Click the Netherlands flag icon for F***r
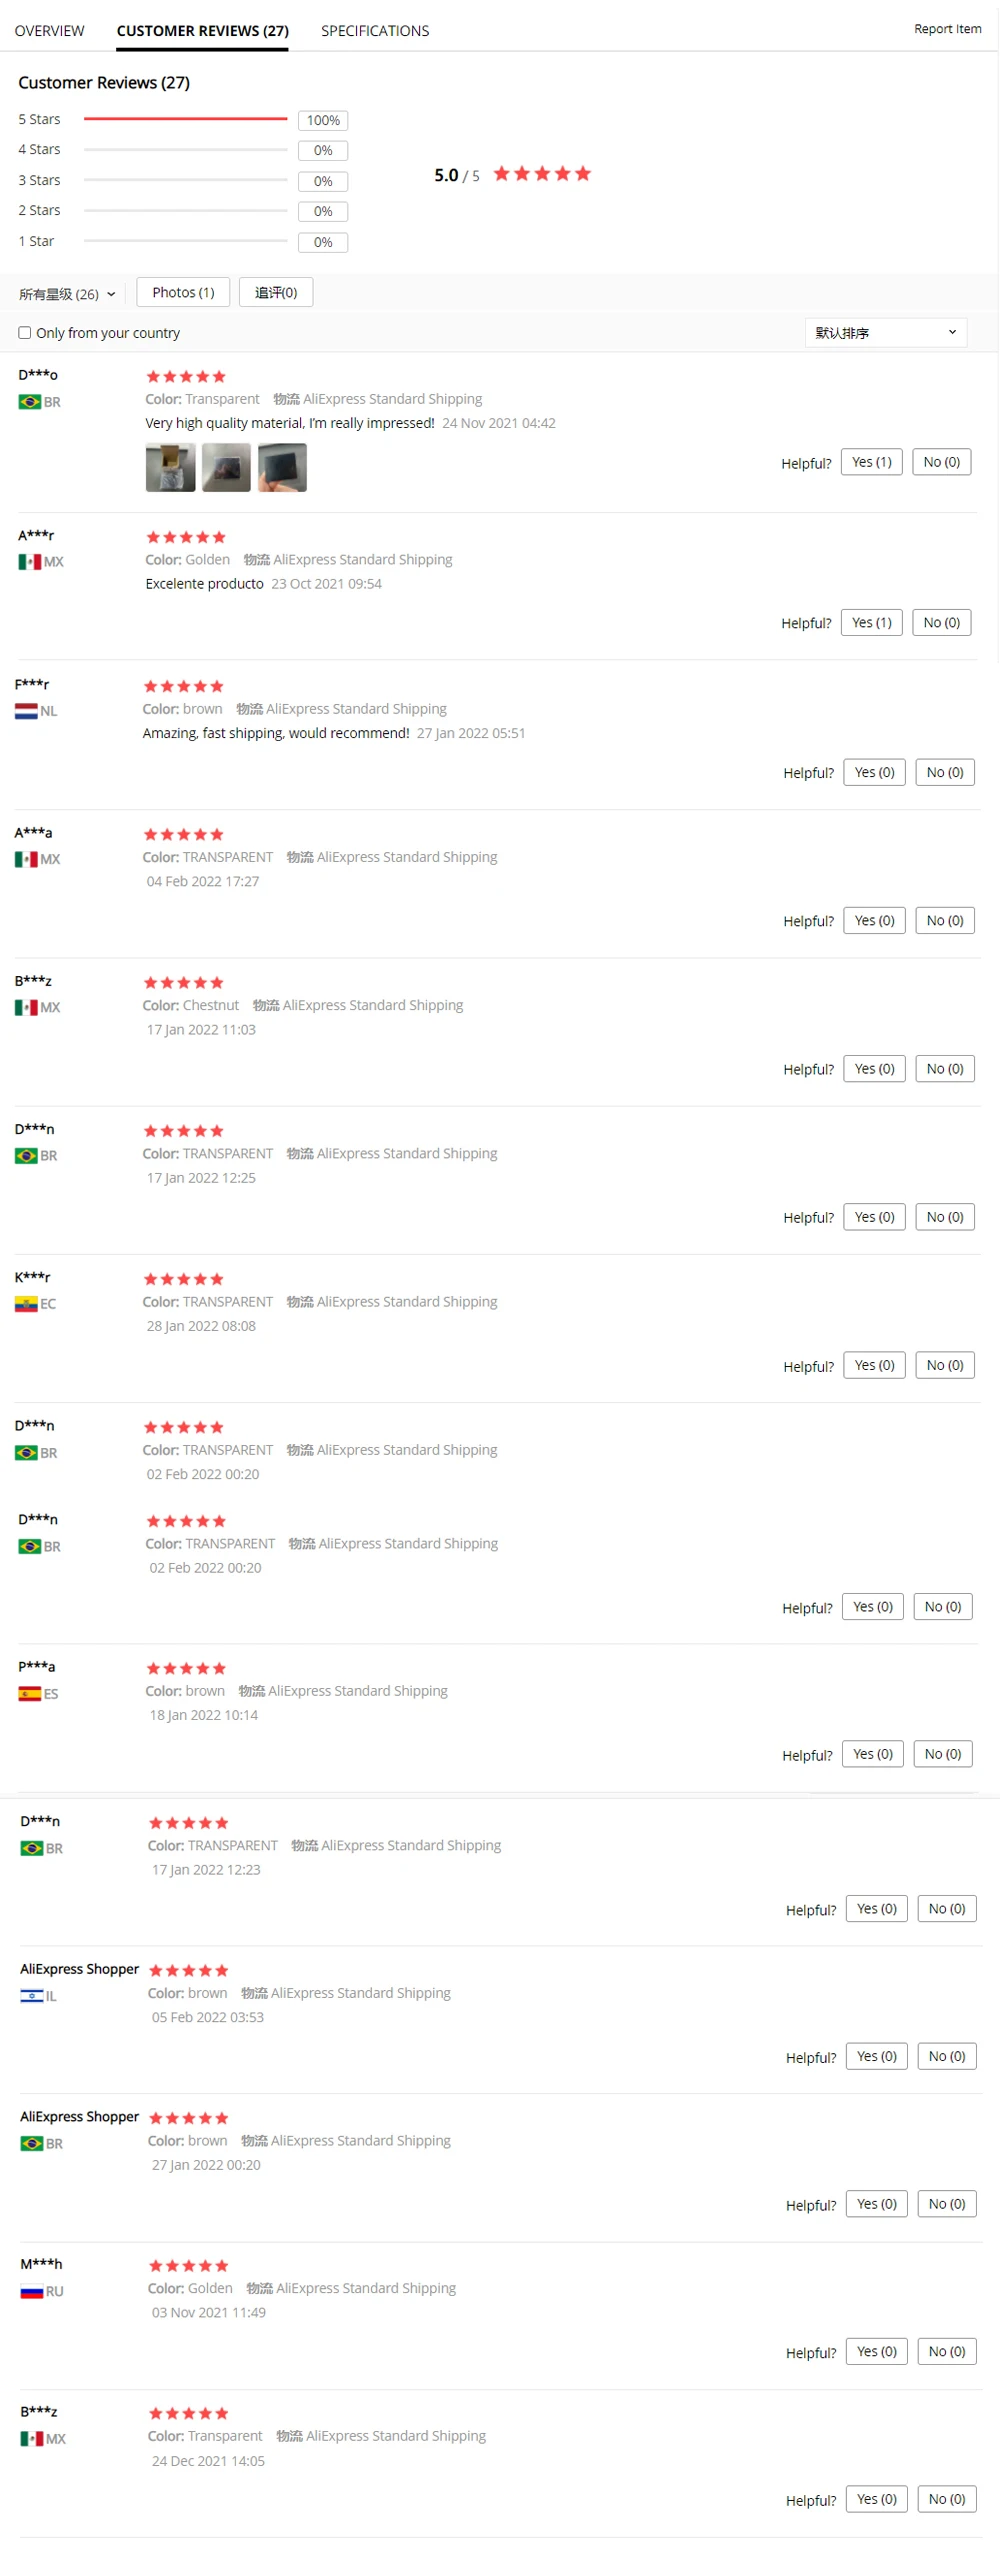Viewport: 1000px width, 2550px height. [x=26, y=712]
